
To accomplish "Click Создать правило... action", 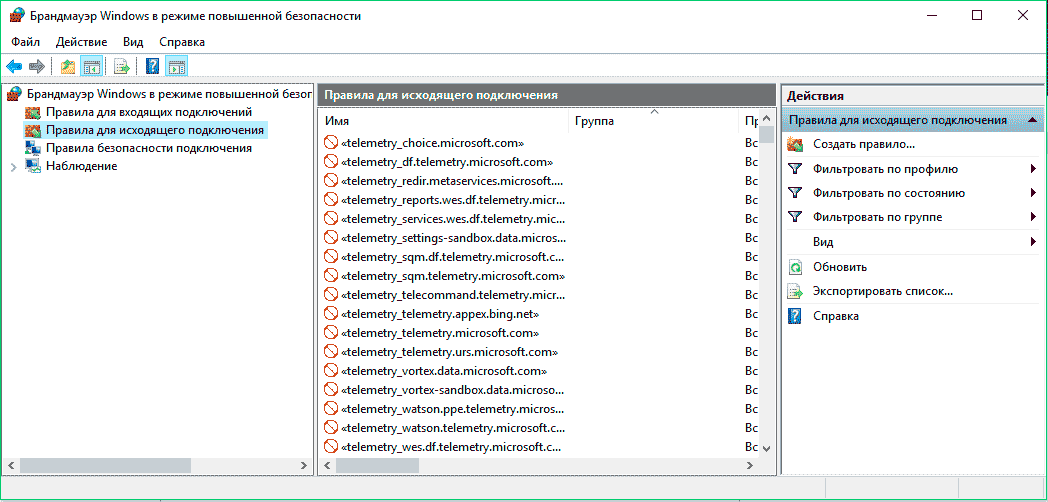I will coord(864,144).
